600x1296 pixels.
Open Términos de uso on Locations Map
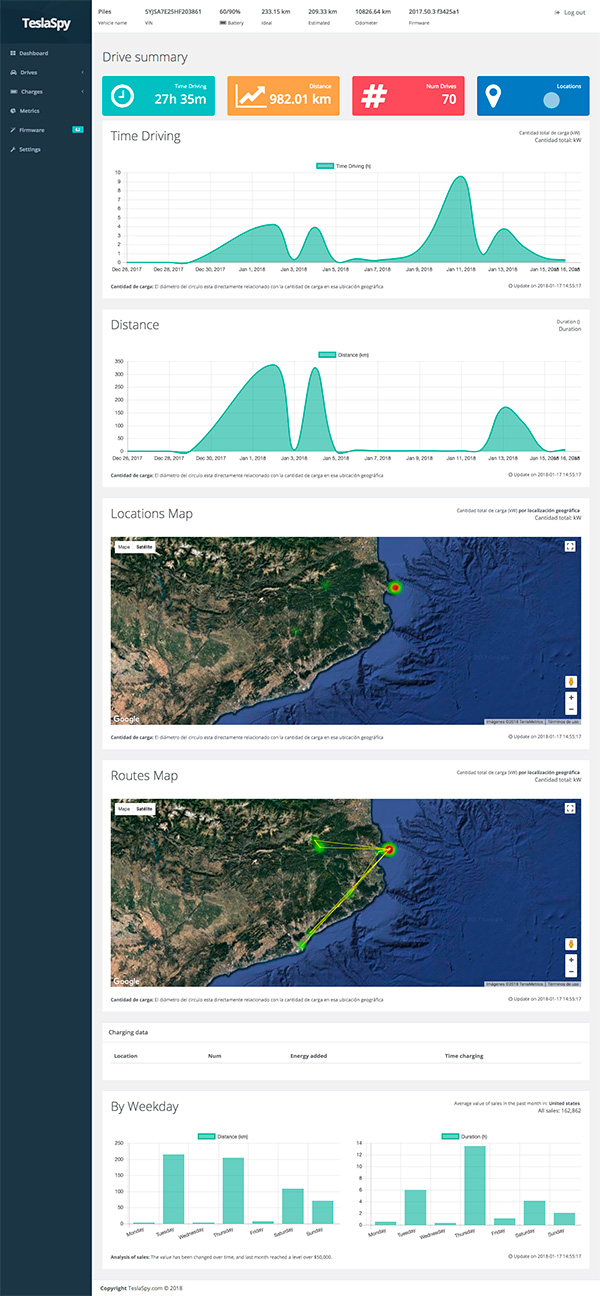tap(564, 721)
